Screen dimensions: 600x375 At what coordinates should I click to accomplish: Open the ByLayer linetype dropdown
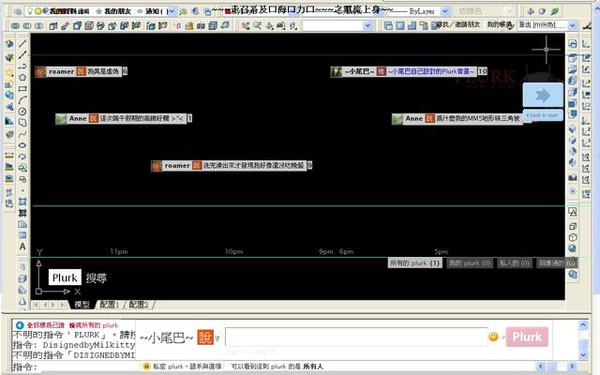click(445, 11)
